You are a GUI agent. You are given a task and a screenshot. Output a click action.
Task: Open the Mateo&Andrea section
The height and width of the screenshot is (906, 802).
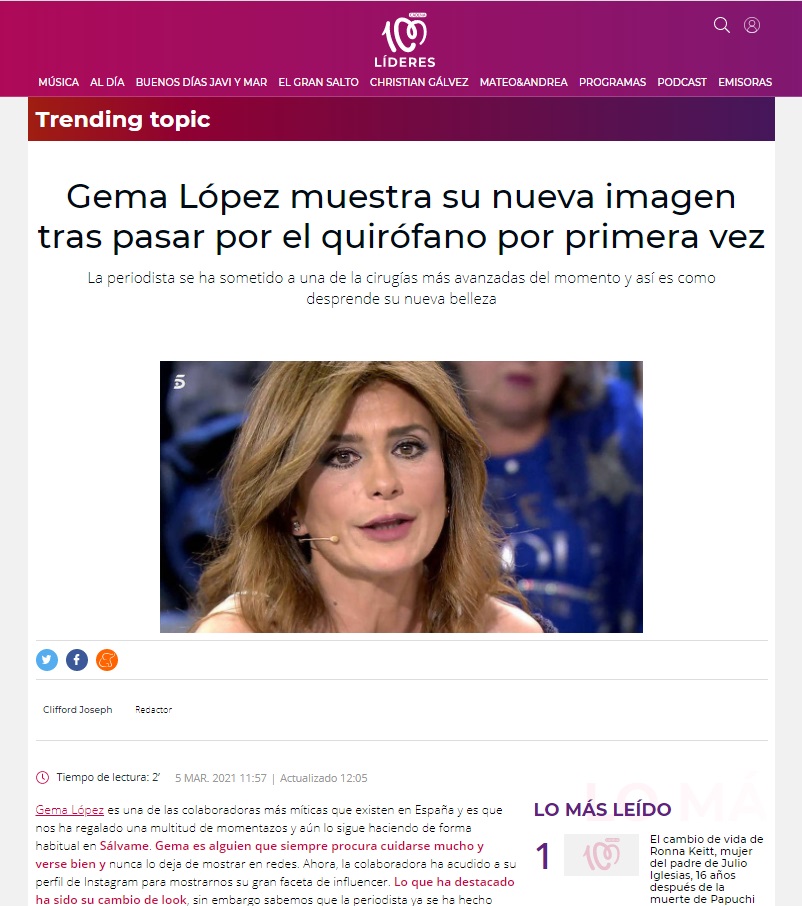523,82
